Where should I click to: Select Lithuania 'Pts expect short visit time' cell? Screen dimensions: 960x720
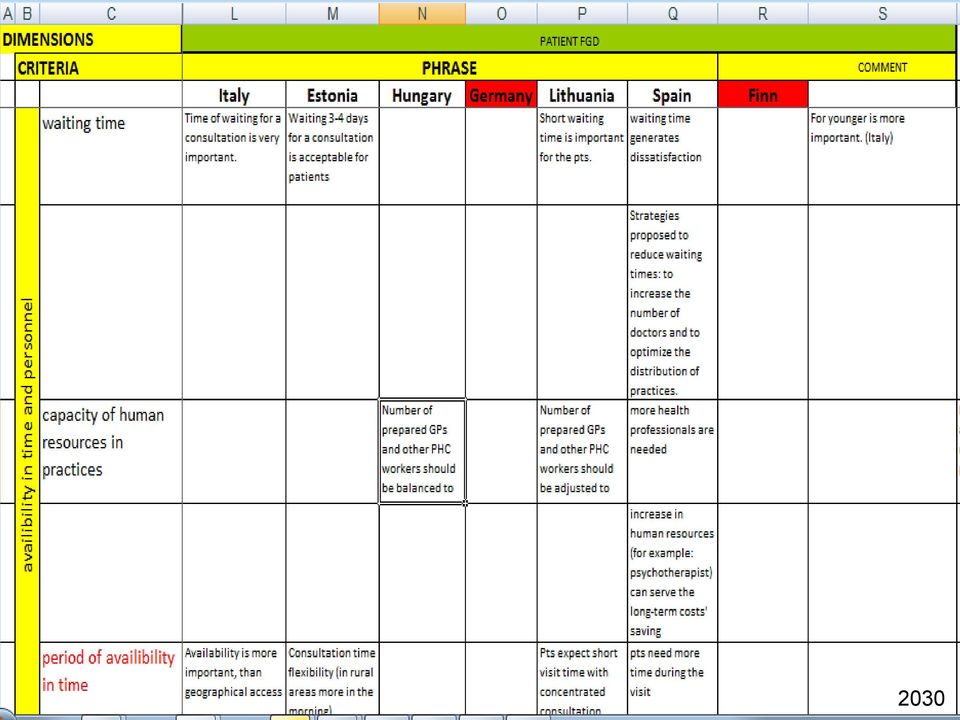pos(582,678)
